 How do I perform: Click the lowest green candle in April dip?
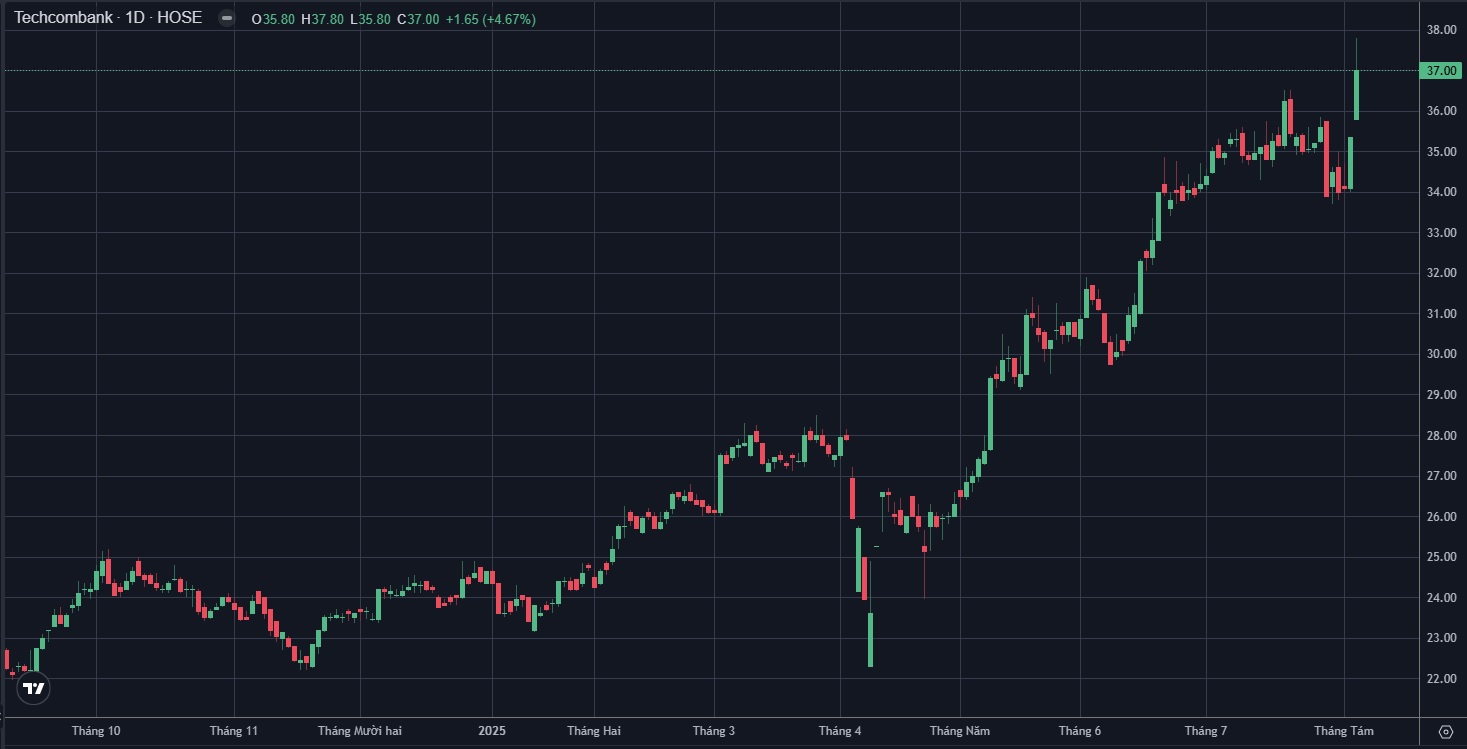click(x=870, y=640)
